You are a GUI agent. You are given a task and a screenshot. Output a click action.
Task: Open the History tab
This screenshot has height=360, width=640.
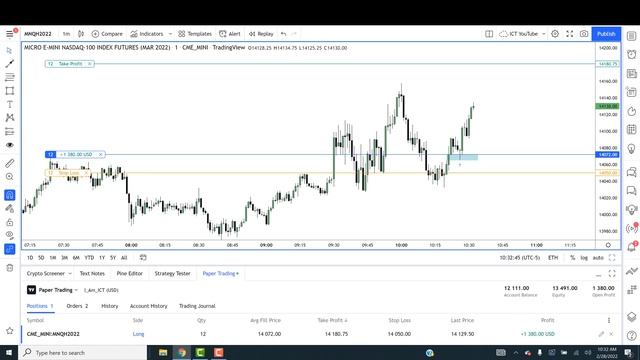tap(109, 306)
